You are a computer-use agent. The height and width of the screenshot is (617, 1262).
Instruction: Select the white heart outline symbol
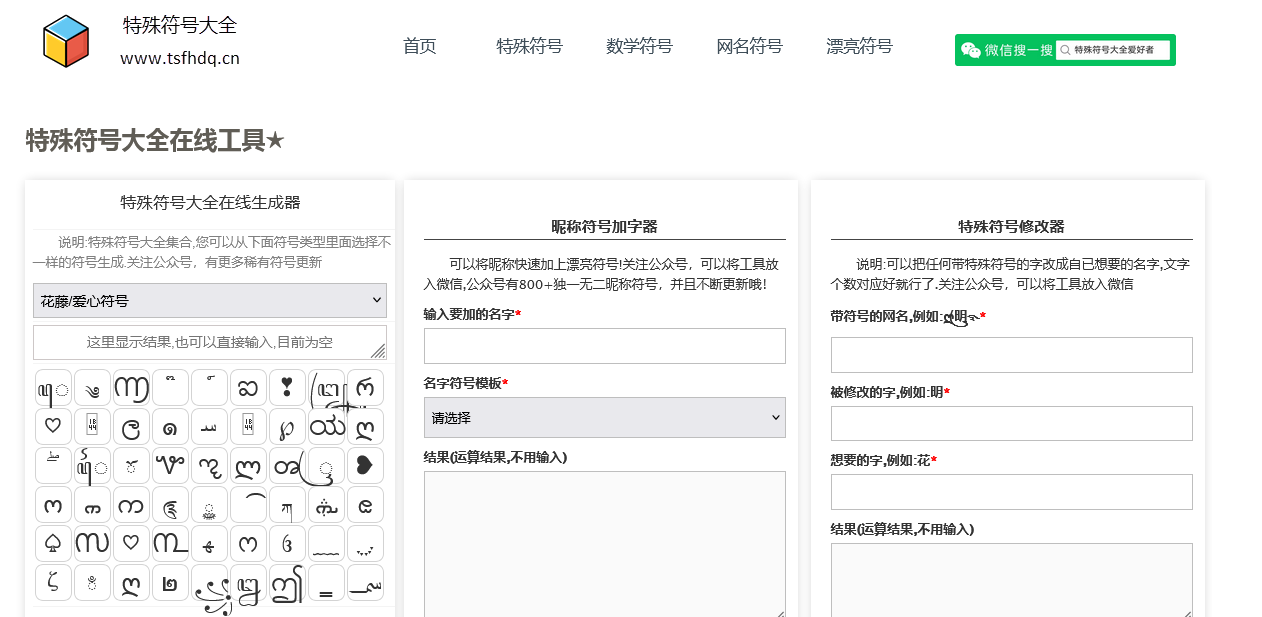(52, 426)
